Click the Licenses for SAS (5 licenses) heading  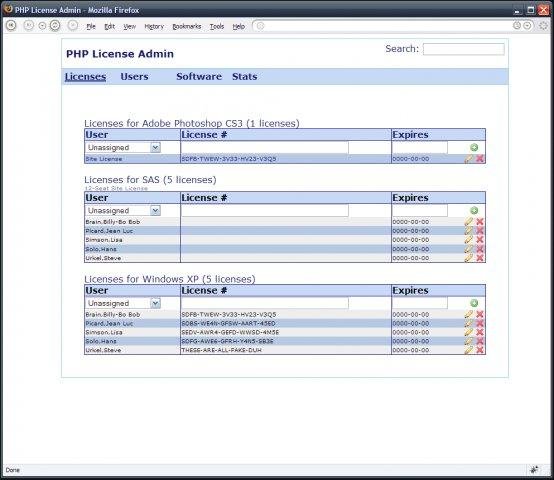[150, 180]
